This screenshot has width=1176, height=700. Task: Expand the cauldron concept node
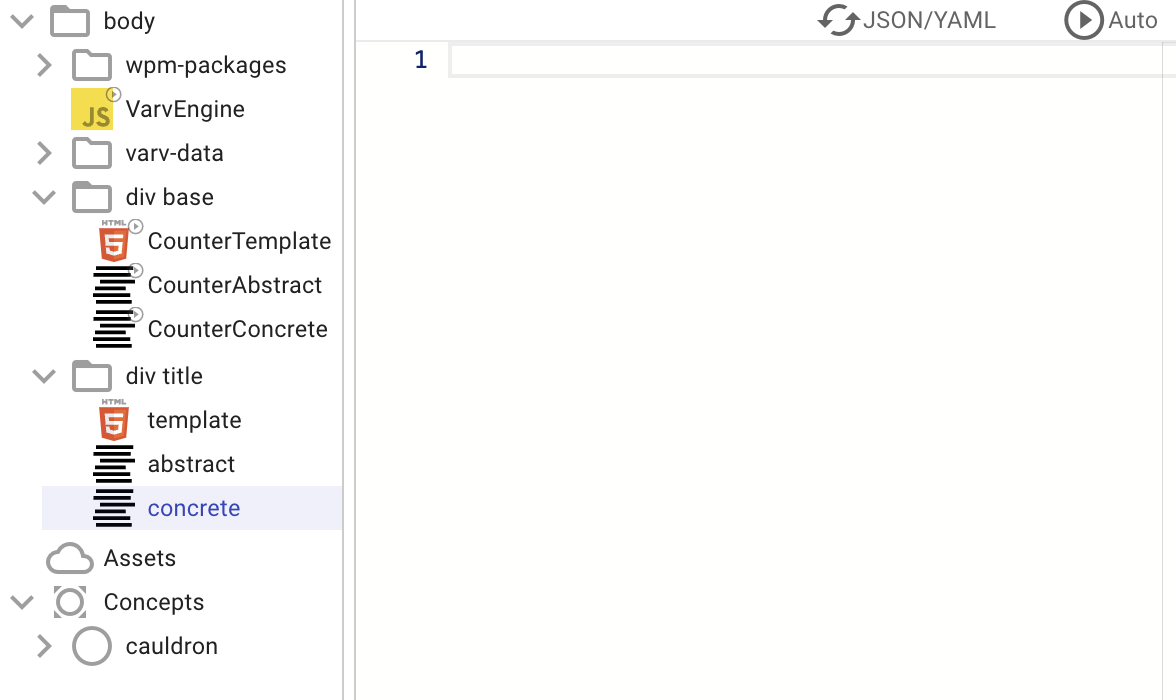coord(44,646)
